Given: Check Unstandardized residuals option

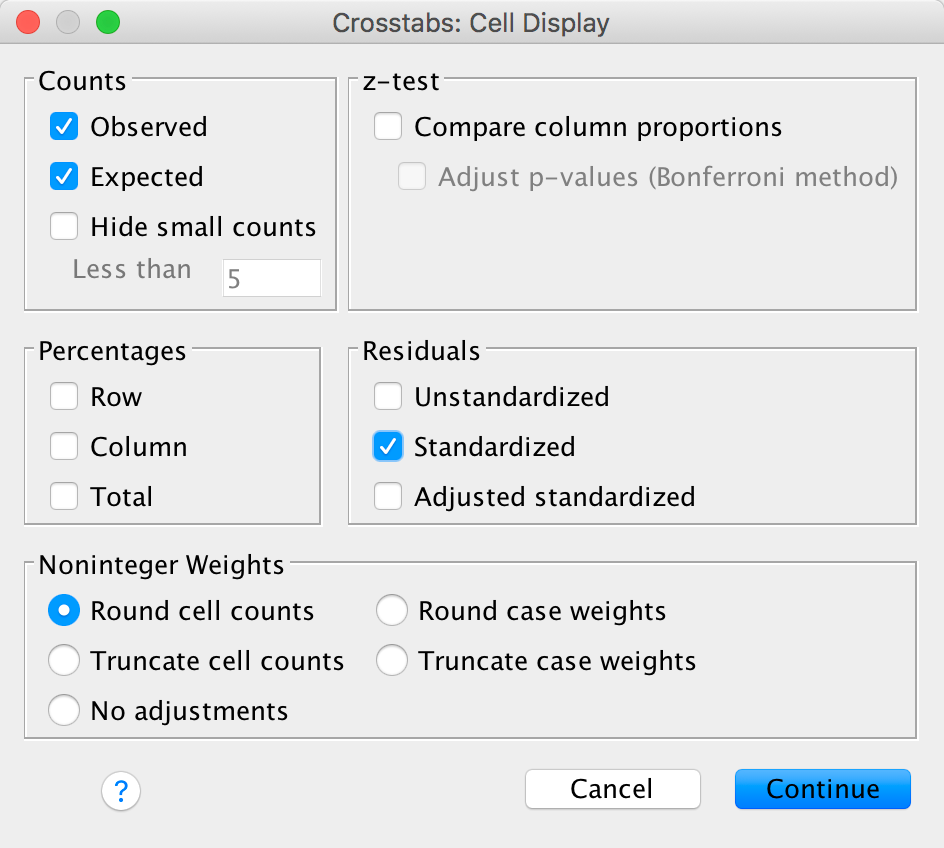Looking at the screenshot, I should [x=388, y=397].
